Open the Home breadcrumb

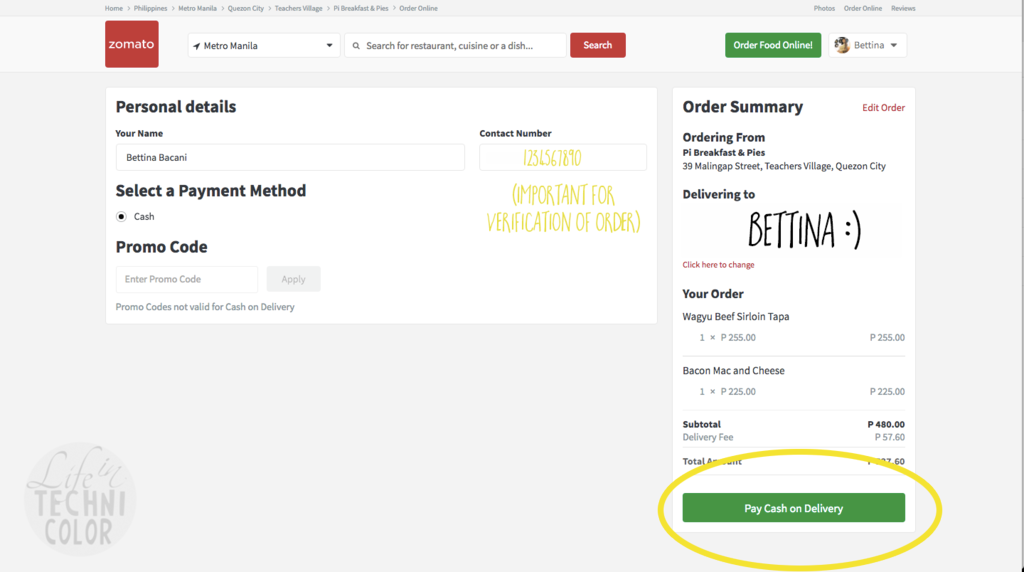click(114, 8)
